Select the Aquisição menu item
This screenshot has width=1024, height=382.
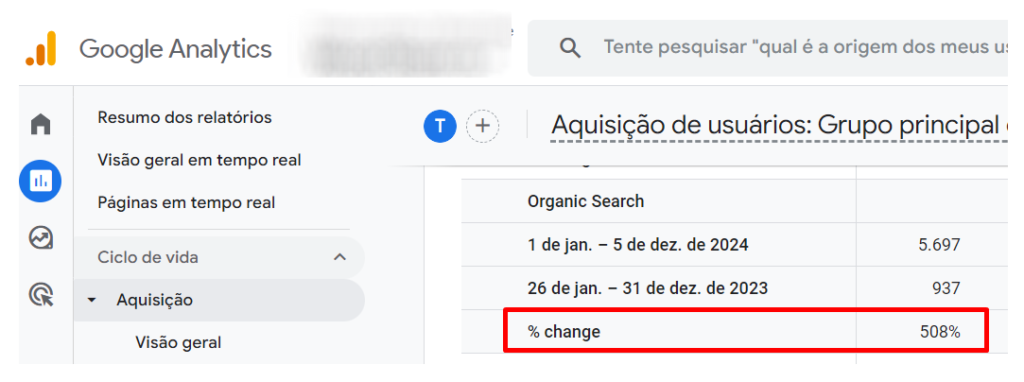pos(219,300)
